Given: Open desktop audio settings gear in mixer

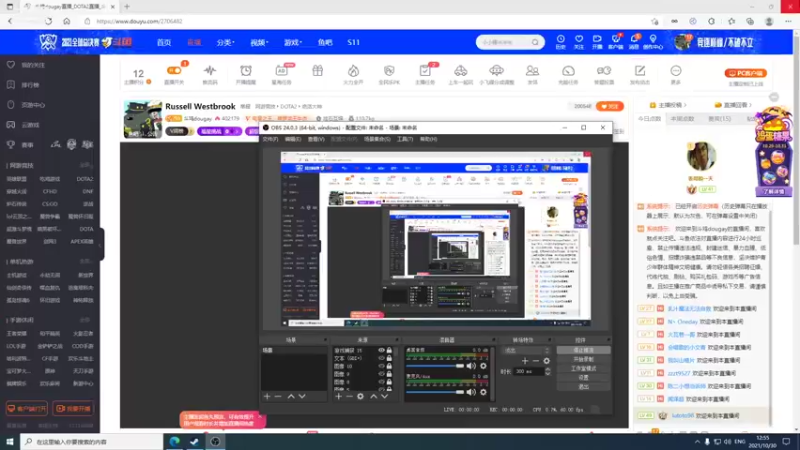Looking at the screenshot, I should (483, 366).
